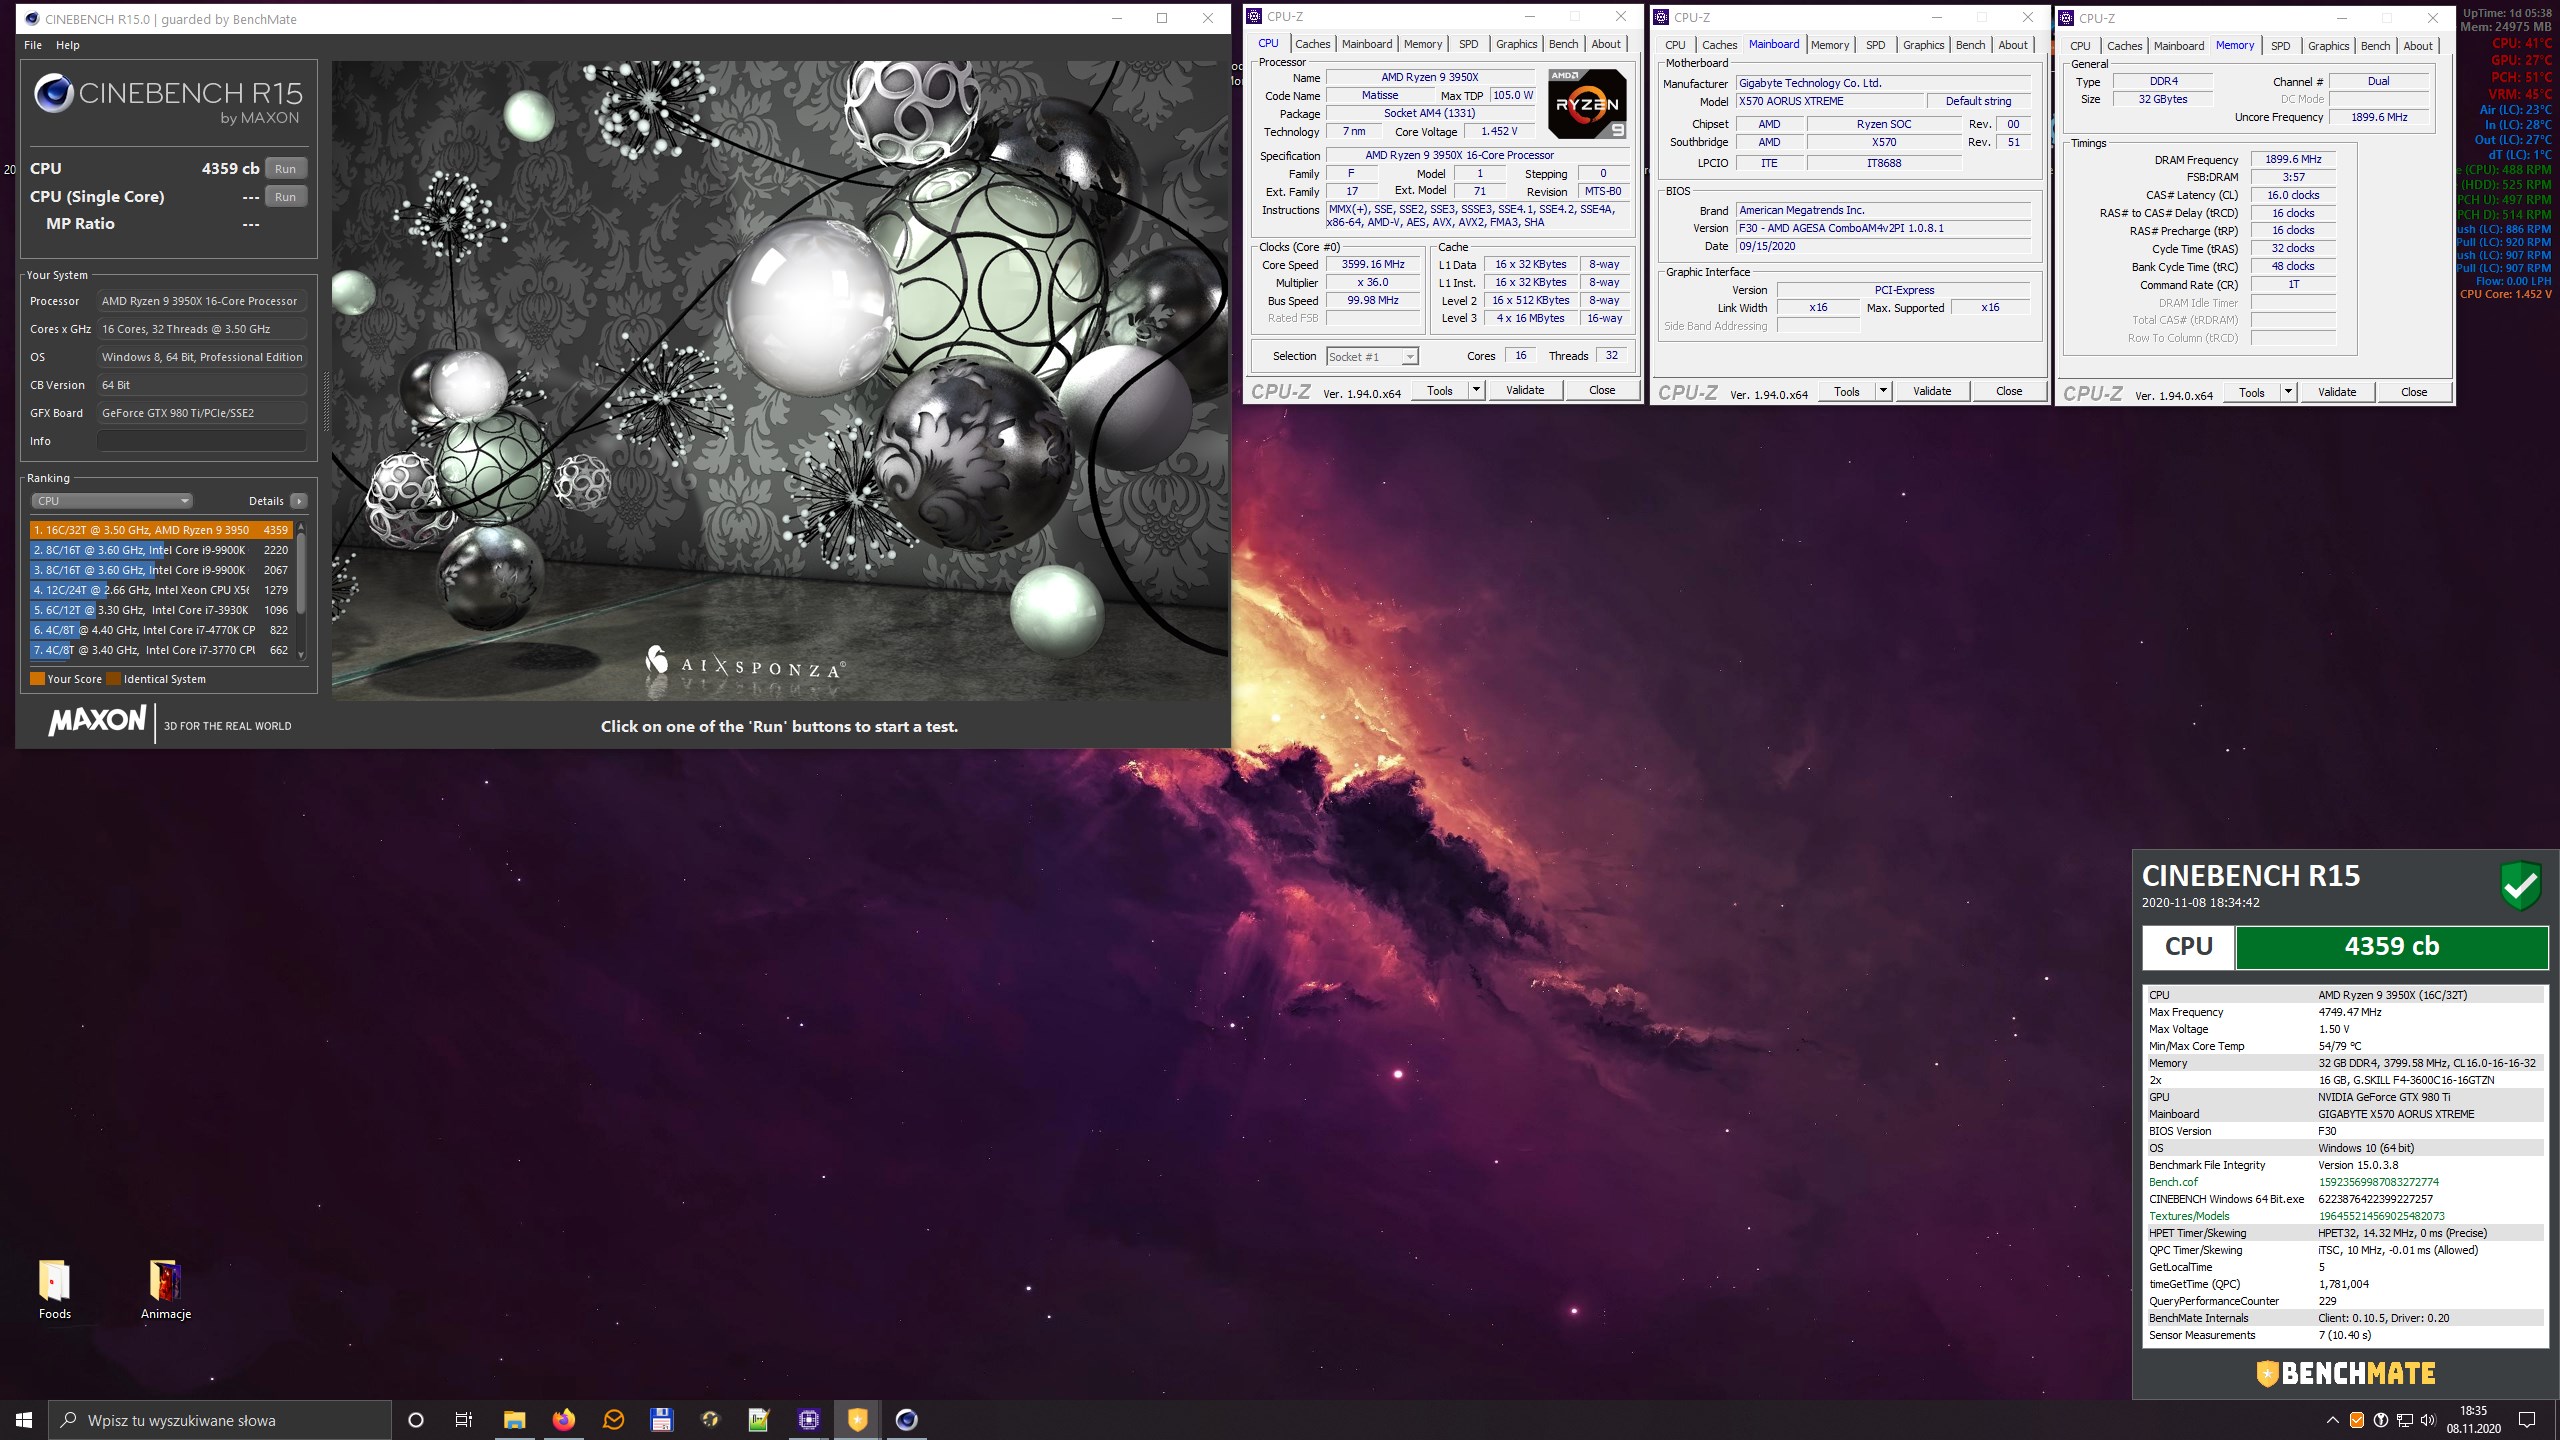The width and height of the screenshot is (2560, 1440).
Task: Open Cinebench File menu
Action: [33, 45]
